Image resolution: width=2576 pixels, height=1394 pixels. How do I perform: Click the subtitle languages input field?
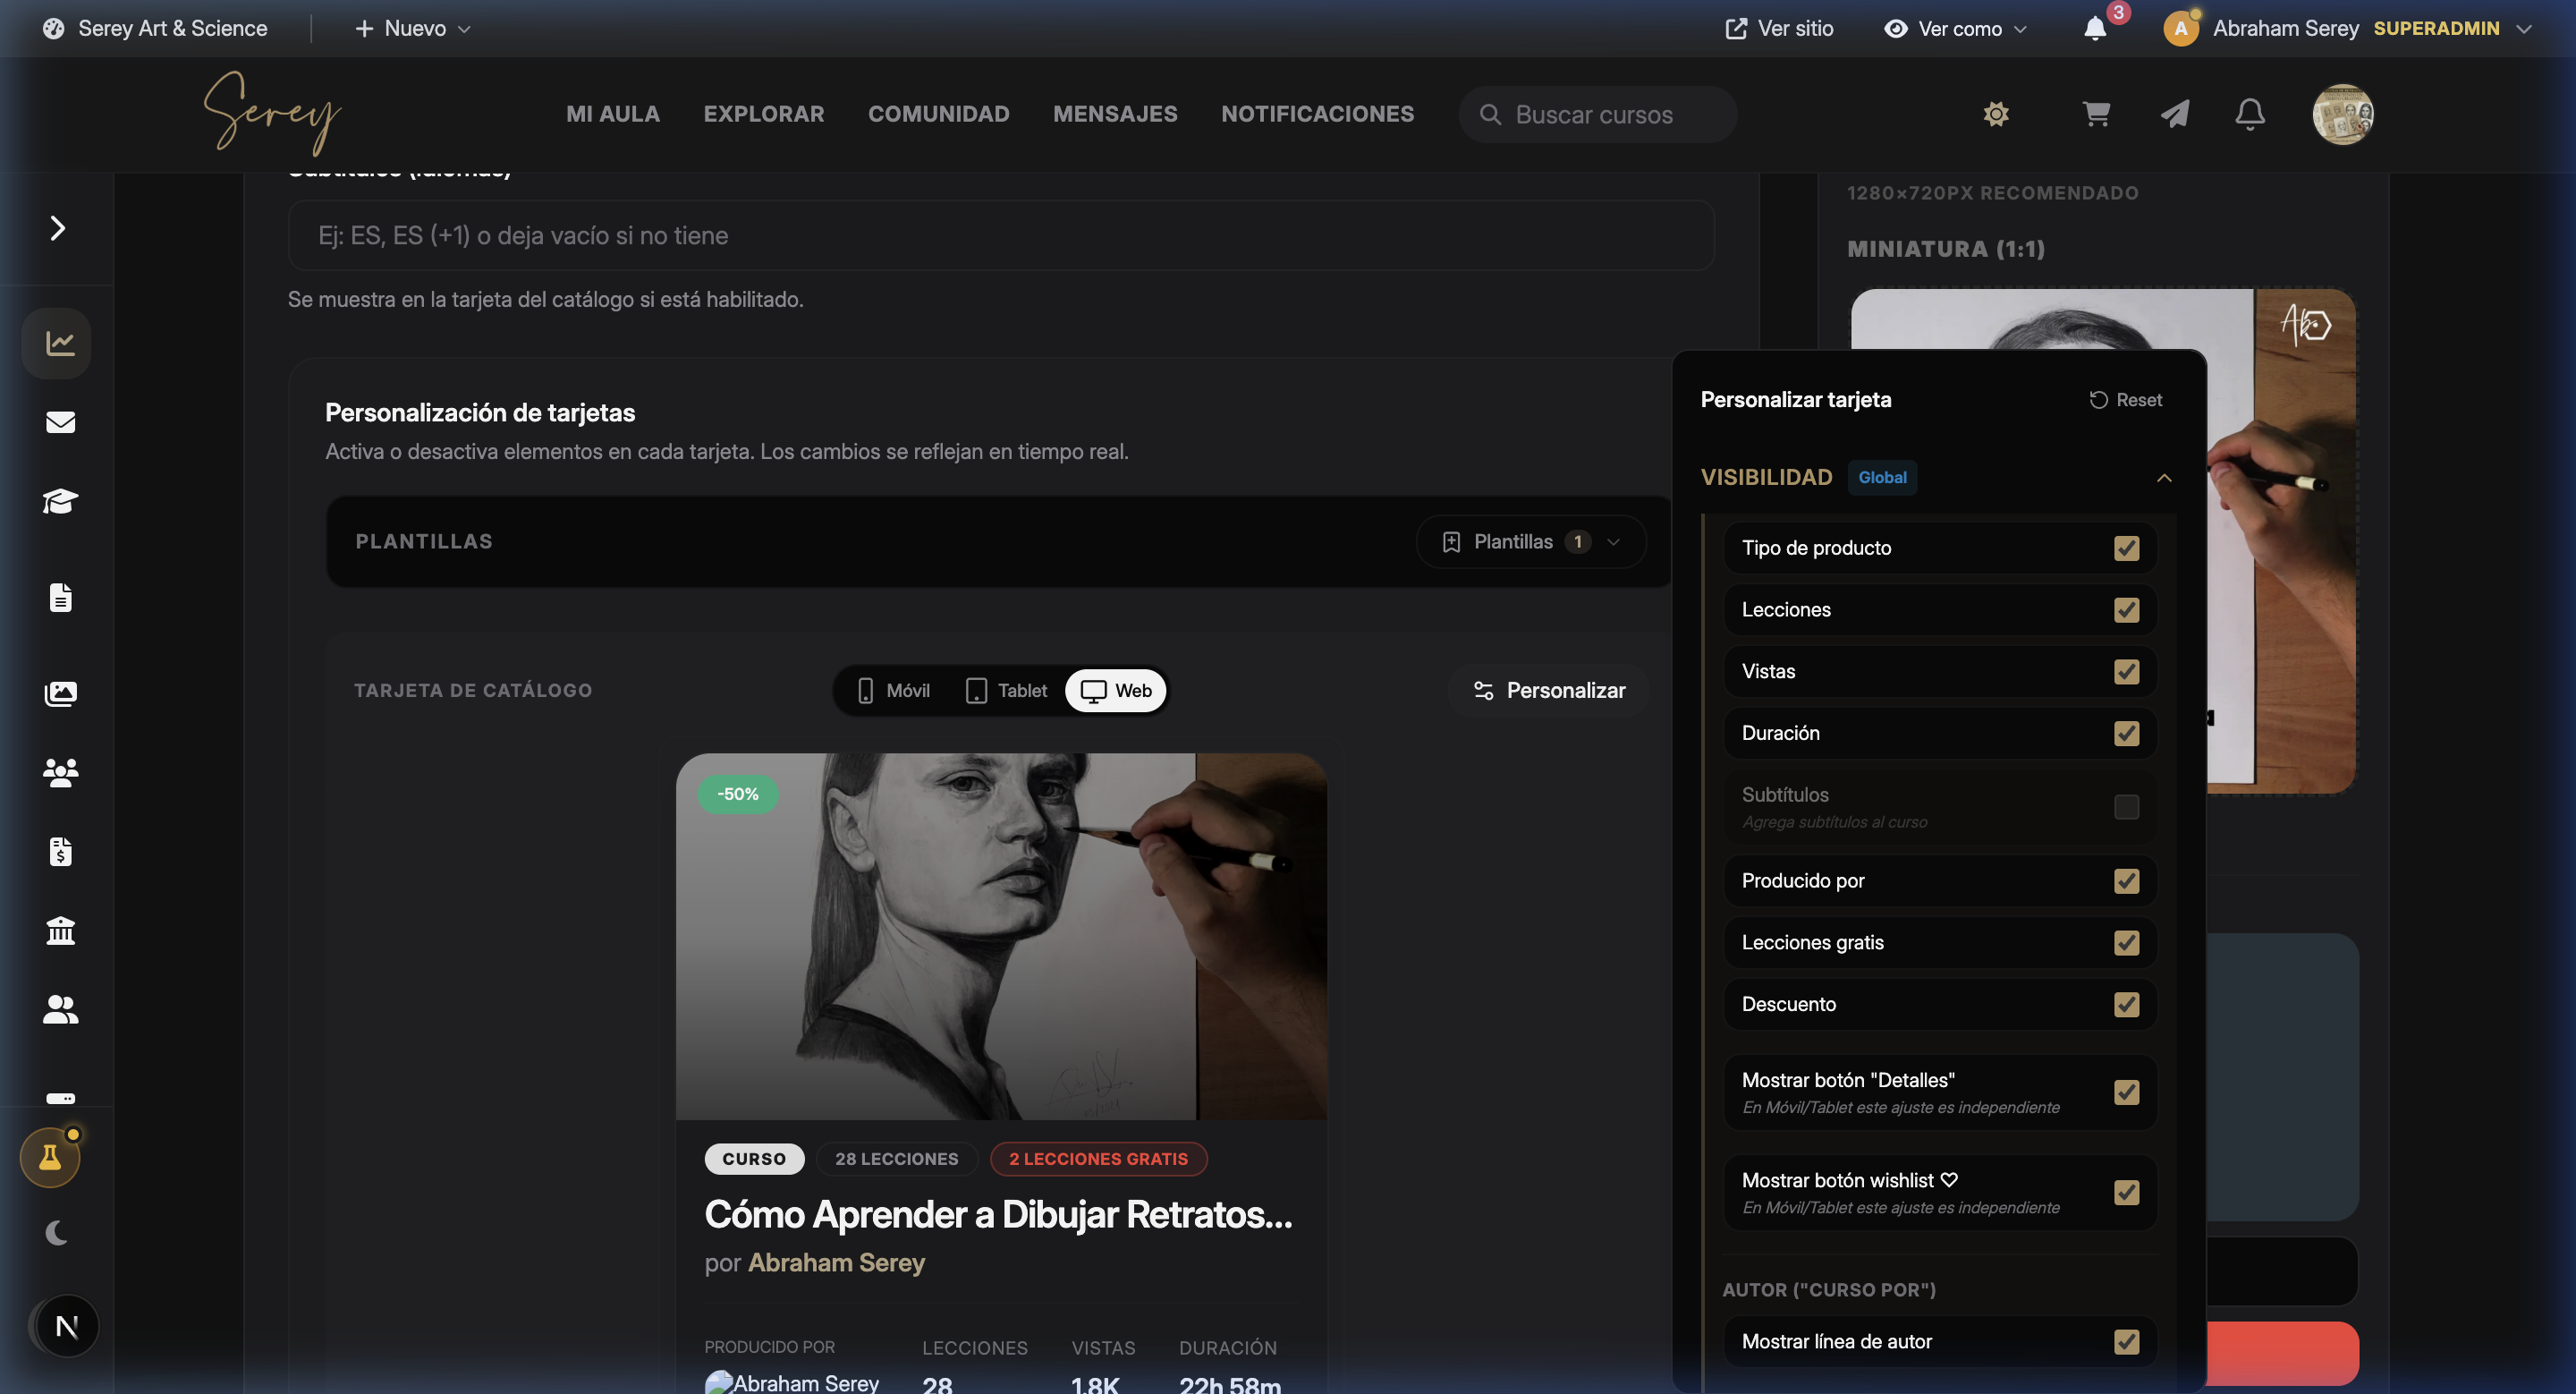coord(1000,236)
